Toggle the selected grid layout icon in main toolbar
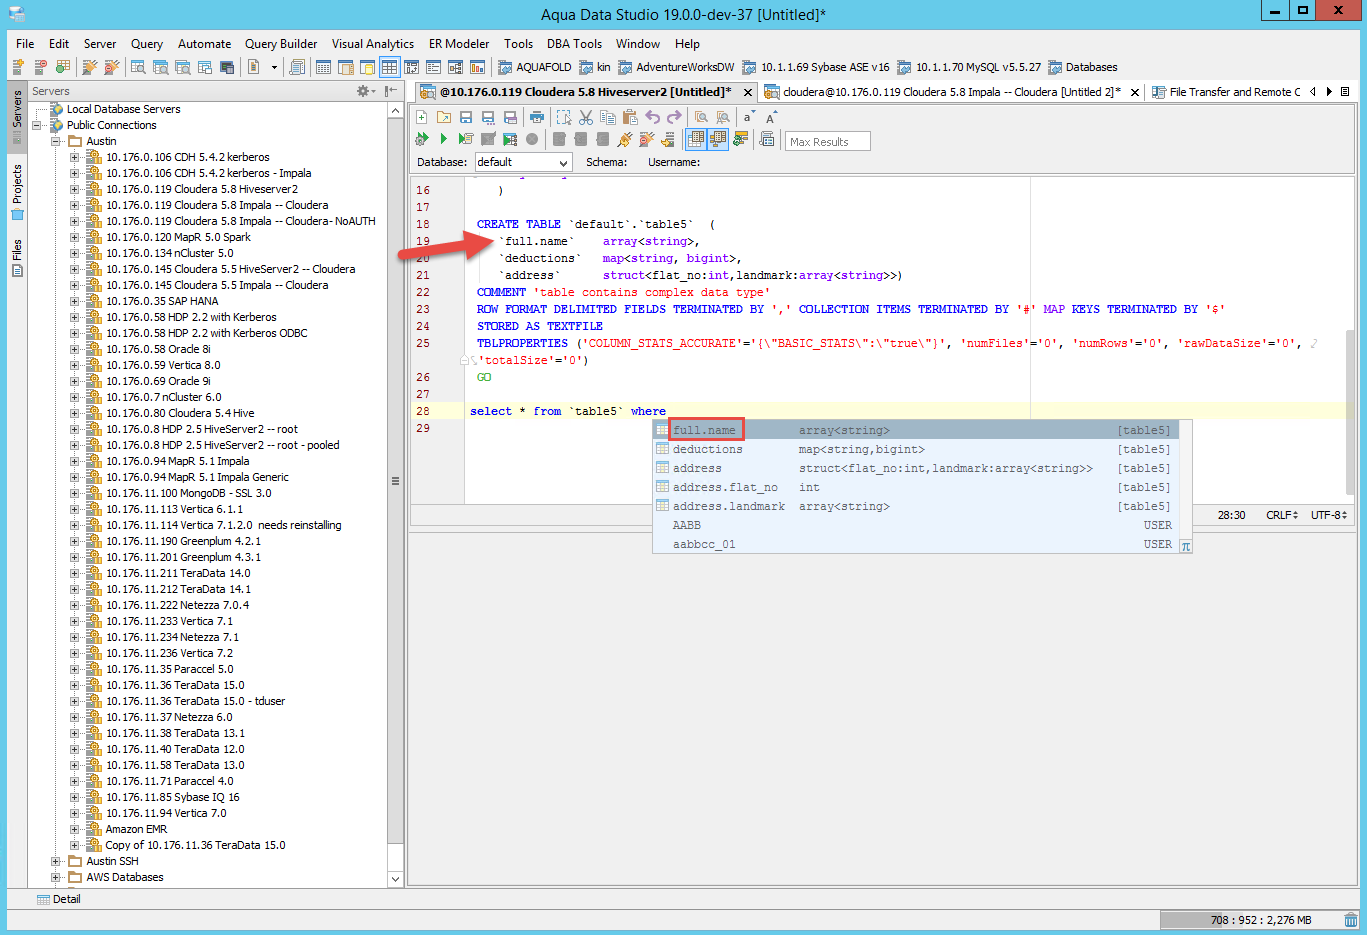The image size is (1367, 935). coord(389,67)
